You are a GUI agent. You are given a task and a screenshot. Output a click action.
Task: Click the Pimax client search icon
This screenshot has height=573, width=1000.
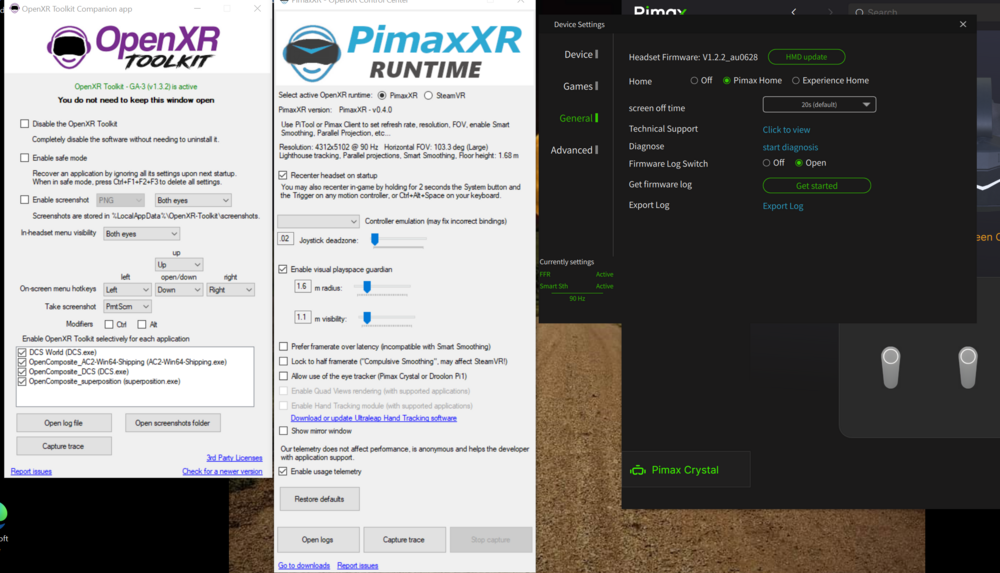[x=859, y=12]
